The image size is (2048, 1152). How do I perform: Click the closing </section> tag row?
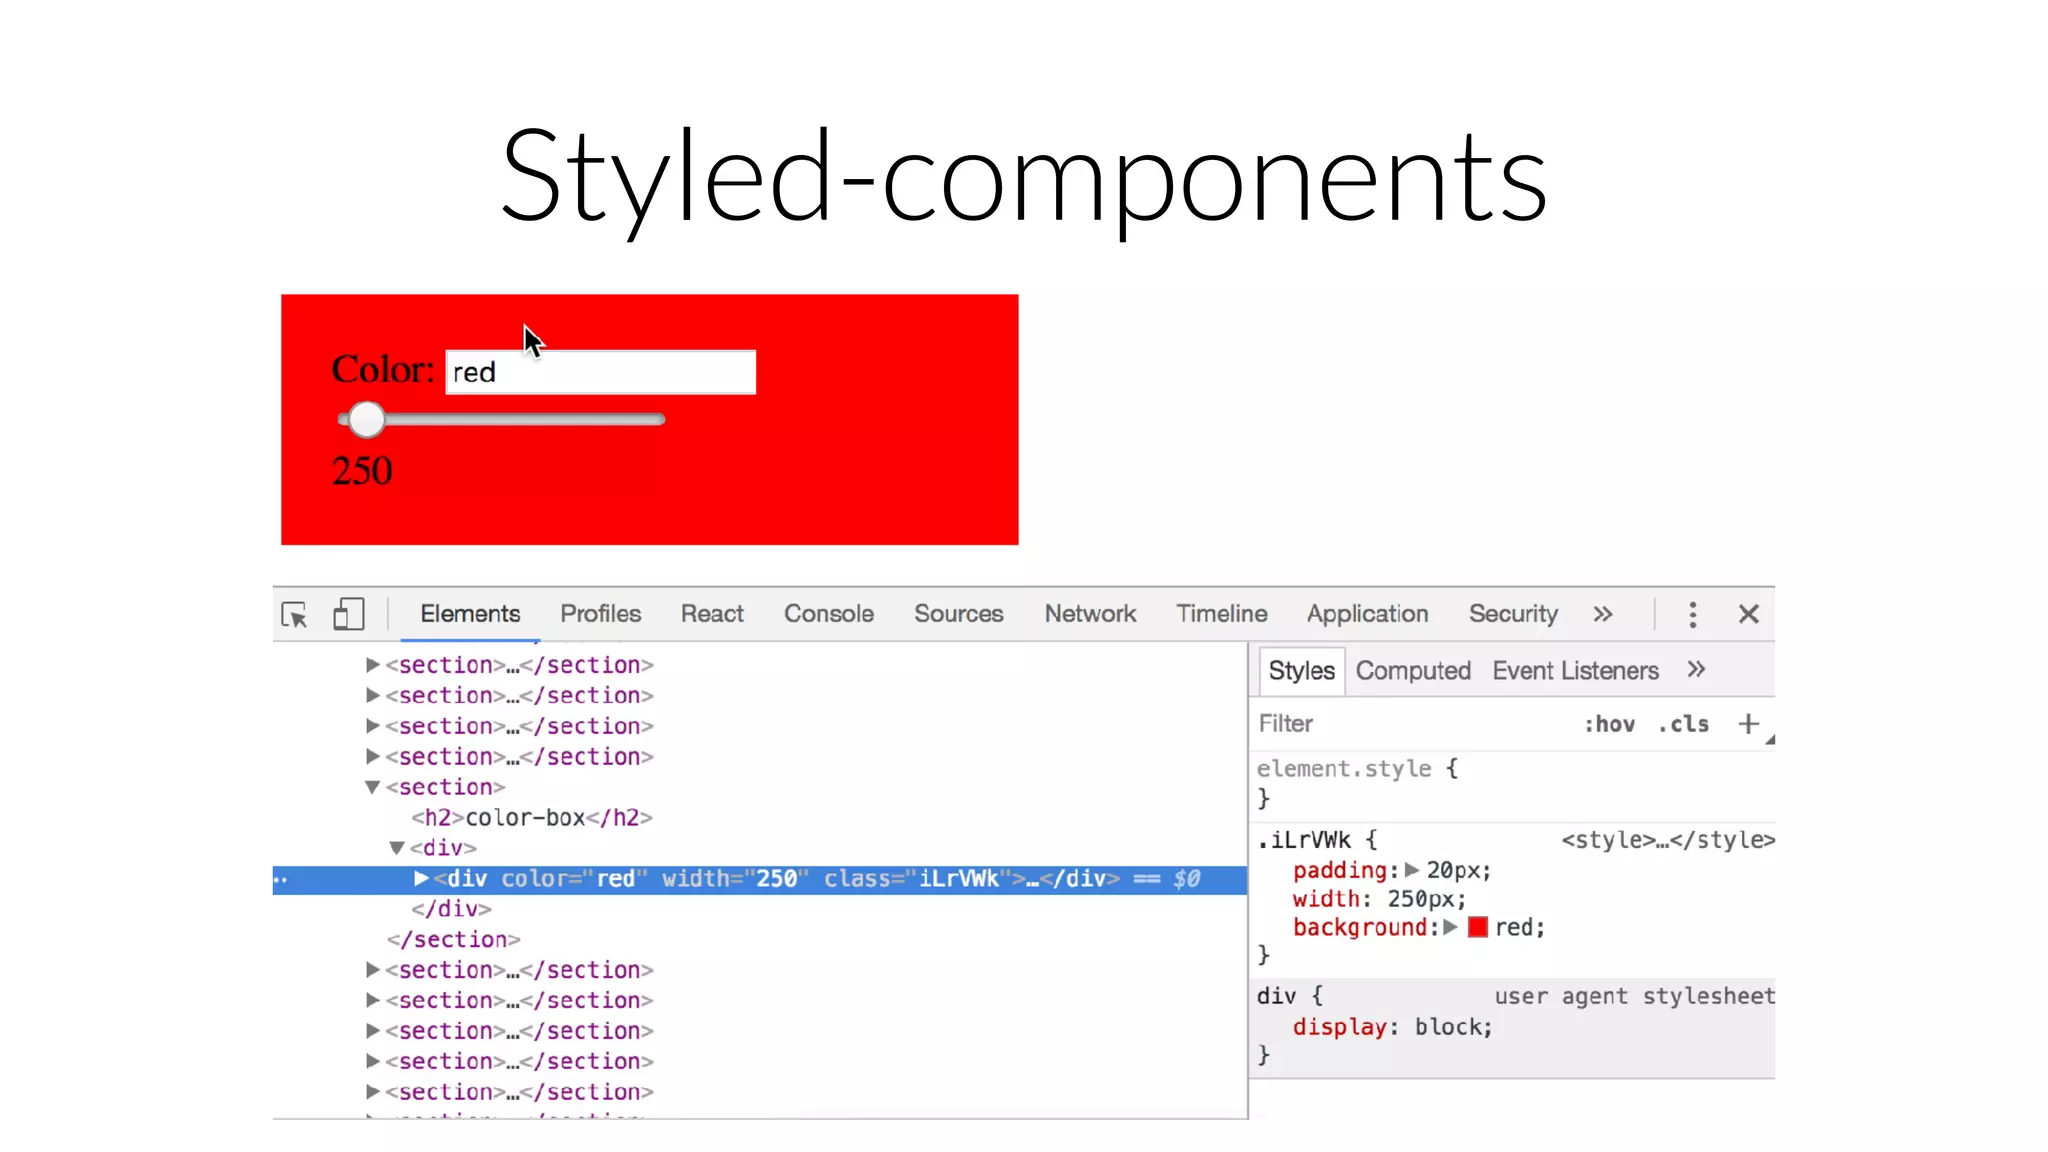click(454, 940)
